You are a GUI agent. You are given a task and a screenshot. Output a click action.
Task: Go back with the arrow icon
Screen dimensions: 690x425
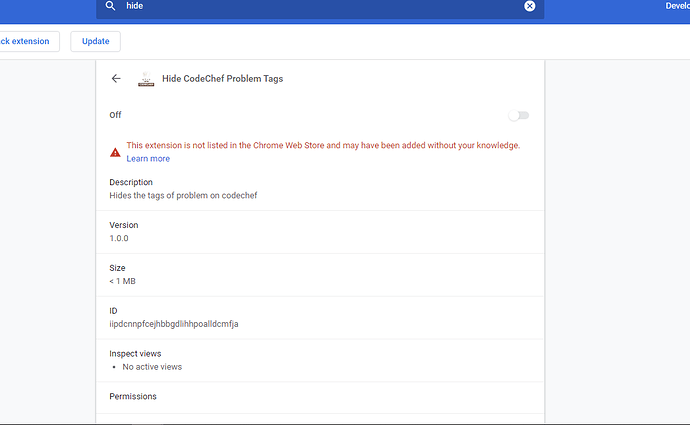point(116,78)
